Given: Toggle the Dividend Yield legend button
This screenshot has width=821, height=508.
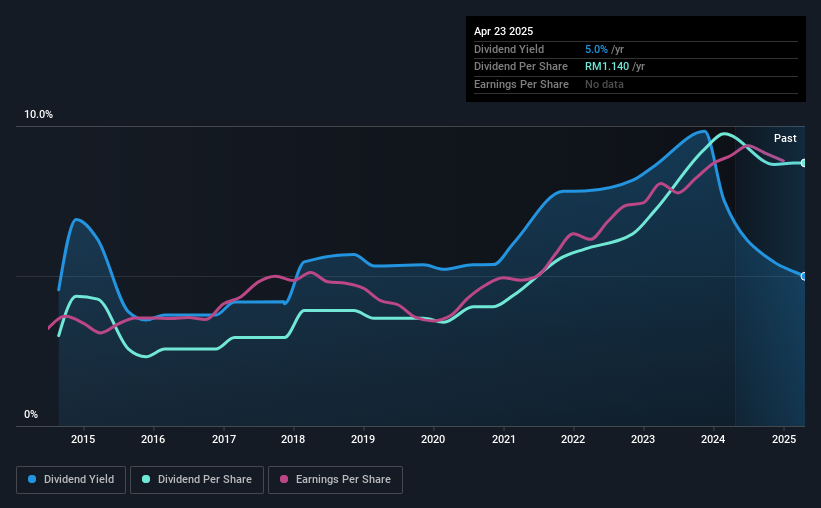Looking at the screenshot, I should click(71, 480).
